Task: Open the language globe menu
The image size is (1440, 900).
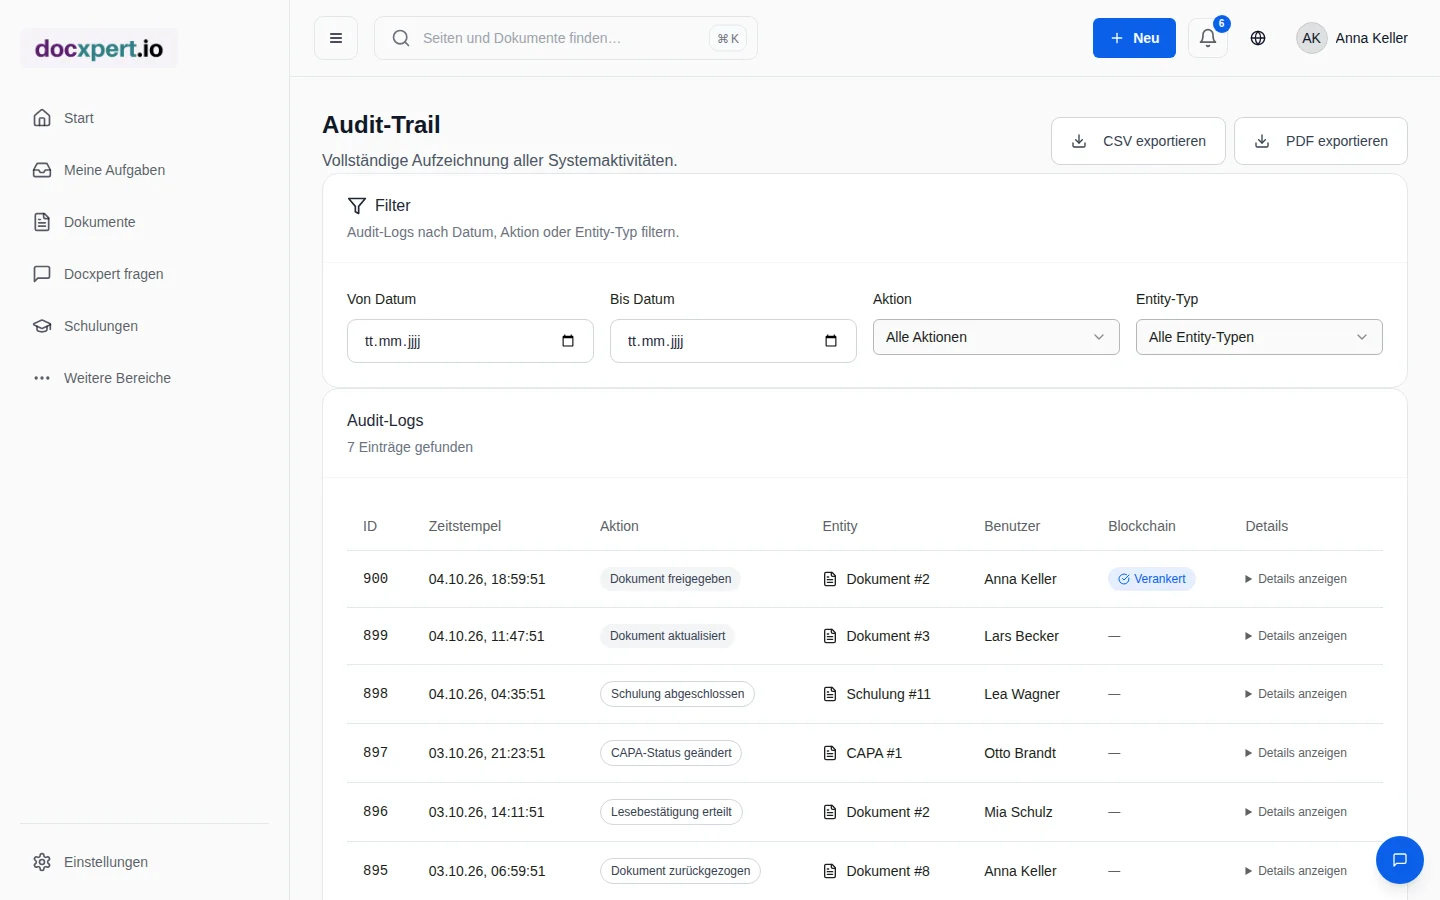Action: (1258, 38)
